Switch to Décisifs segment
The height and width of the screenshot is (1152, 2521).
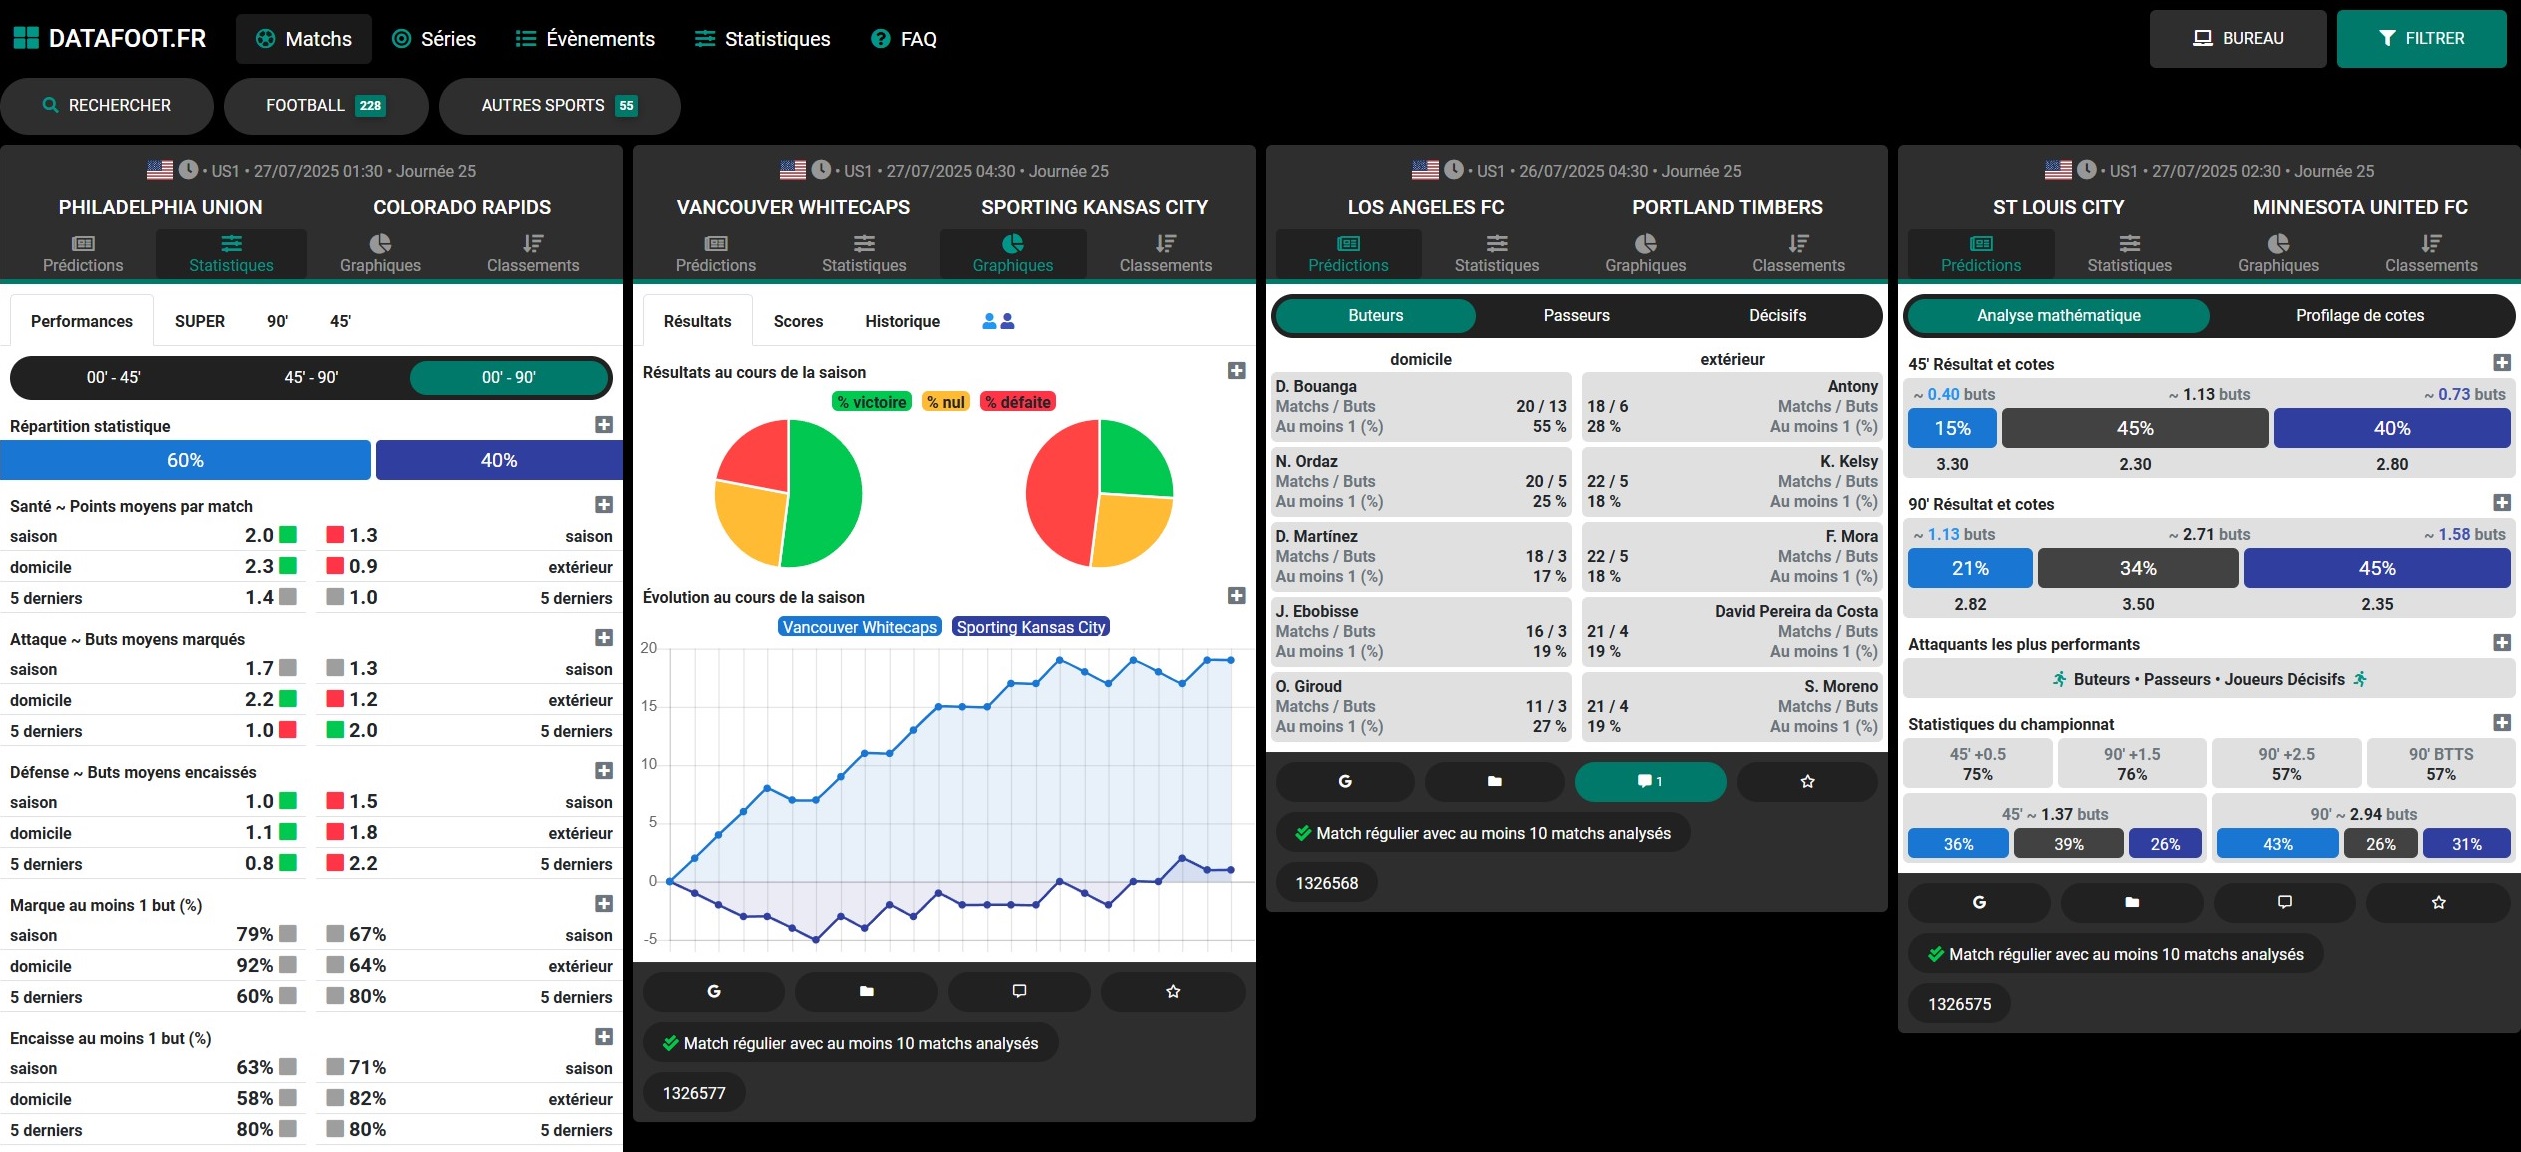click(x=1777, y=315)
